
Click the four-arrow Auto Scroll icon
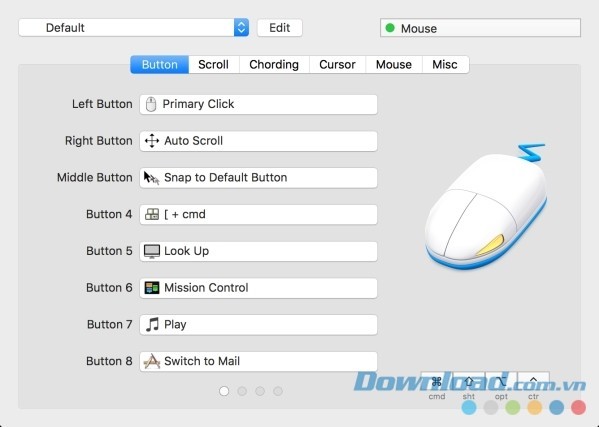tap(152, 141)
